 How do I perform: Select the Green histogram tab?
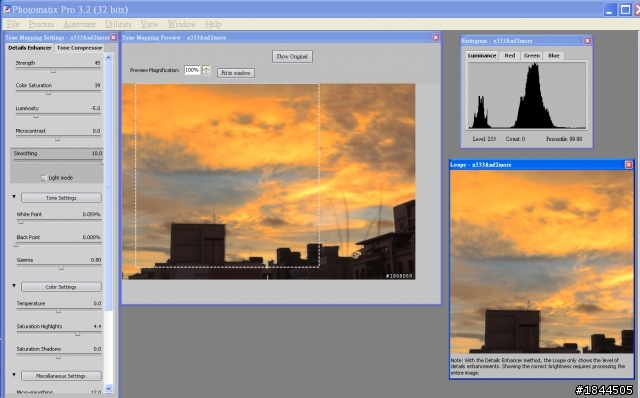coord(532,56)
